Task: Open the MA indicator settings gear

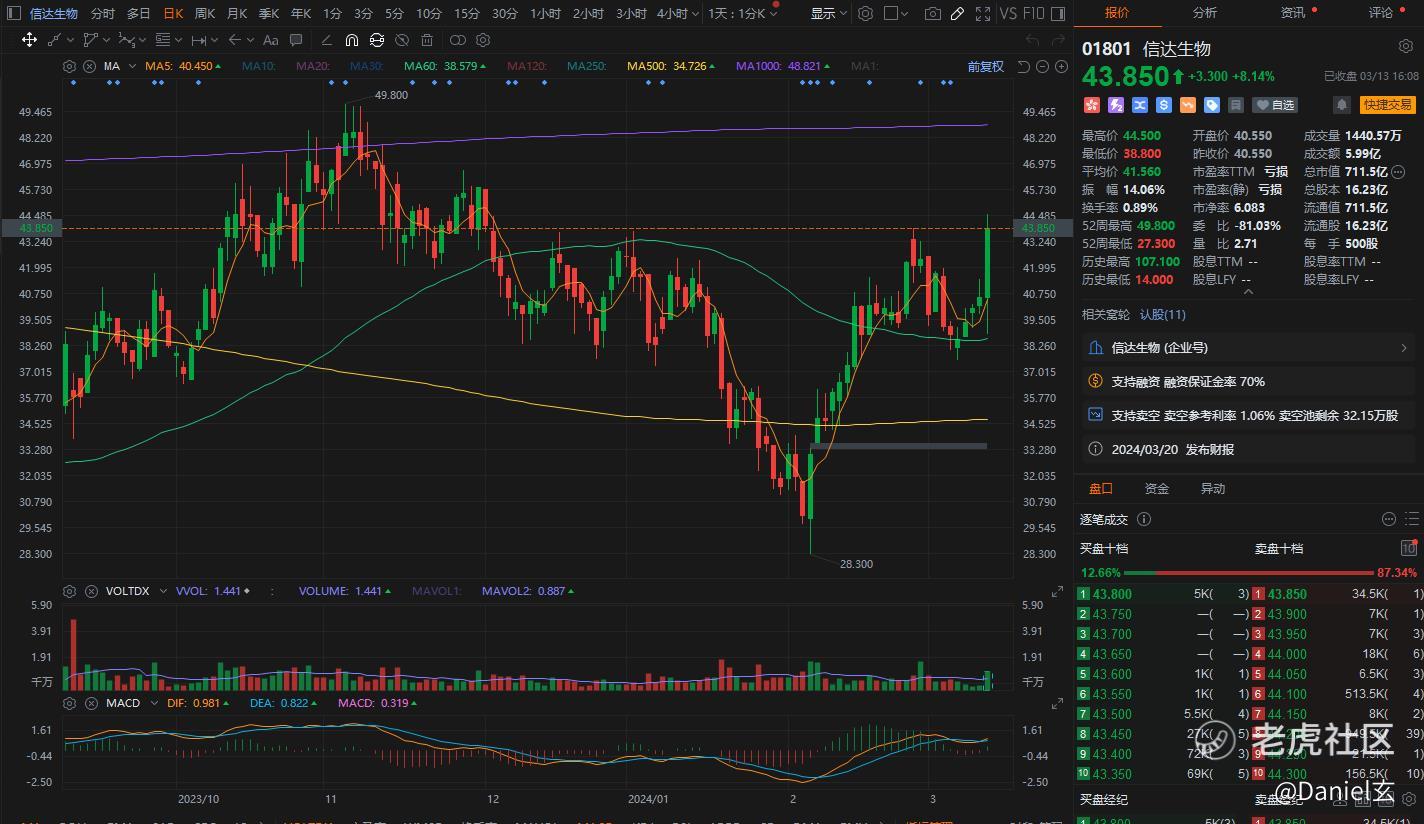Action: [x=69, y=66]
